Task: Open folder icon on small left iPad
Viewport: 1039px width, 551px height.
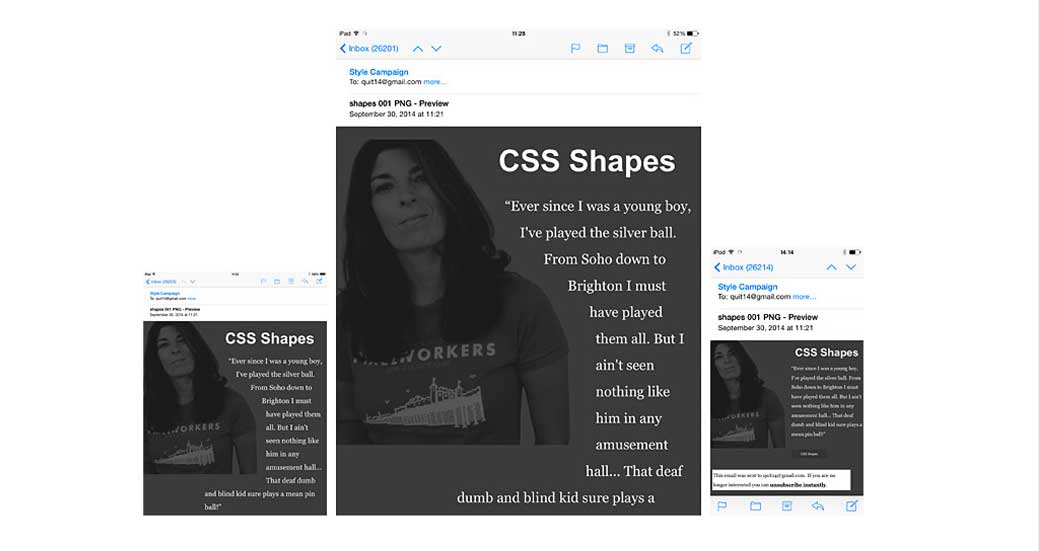Action: (277, 281)
